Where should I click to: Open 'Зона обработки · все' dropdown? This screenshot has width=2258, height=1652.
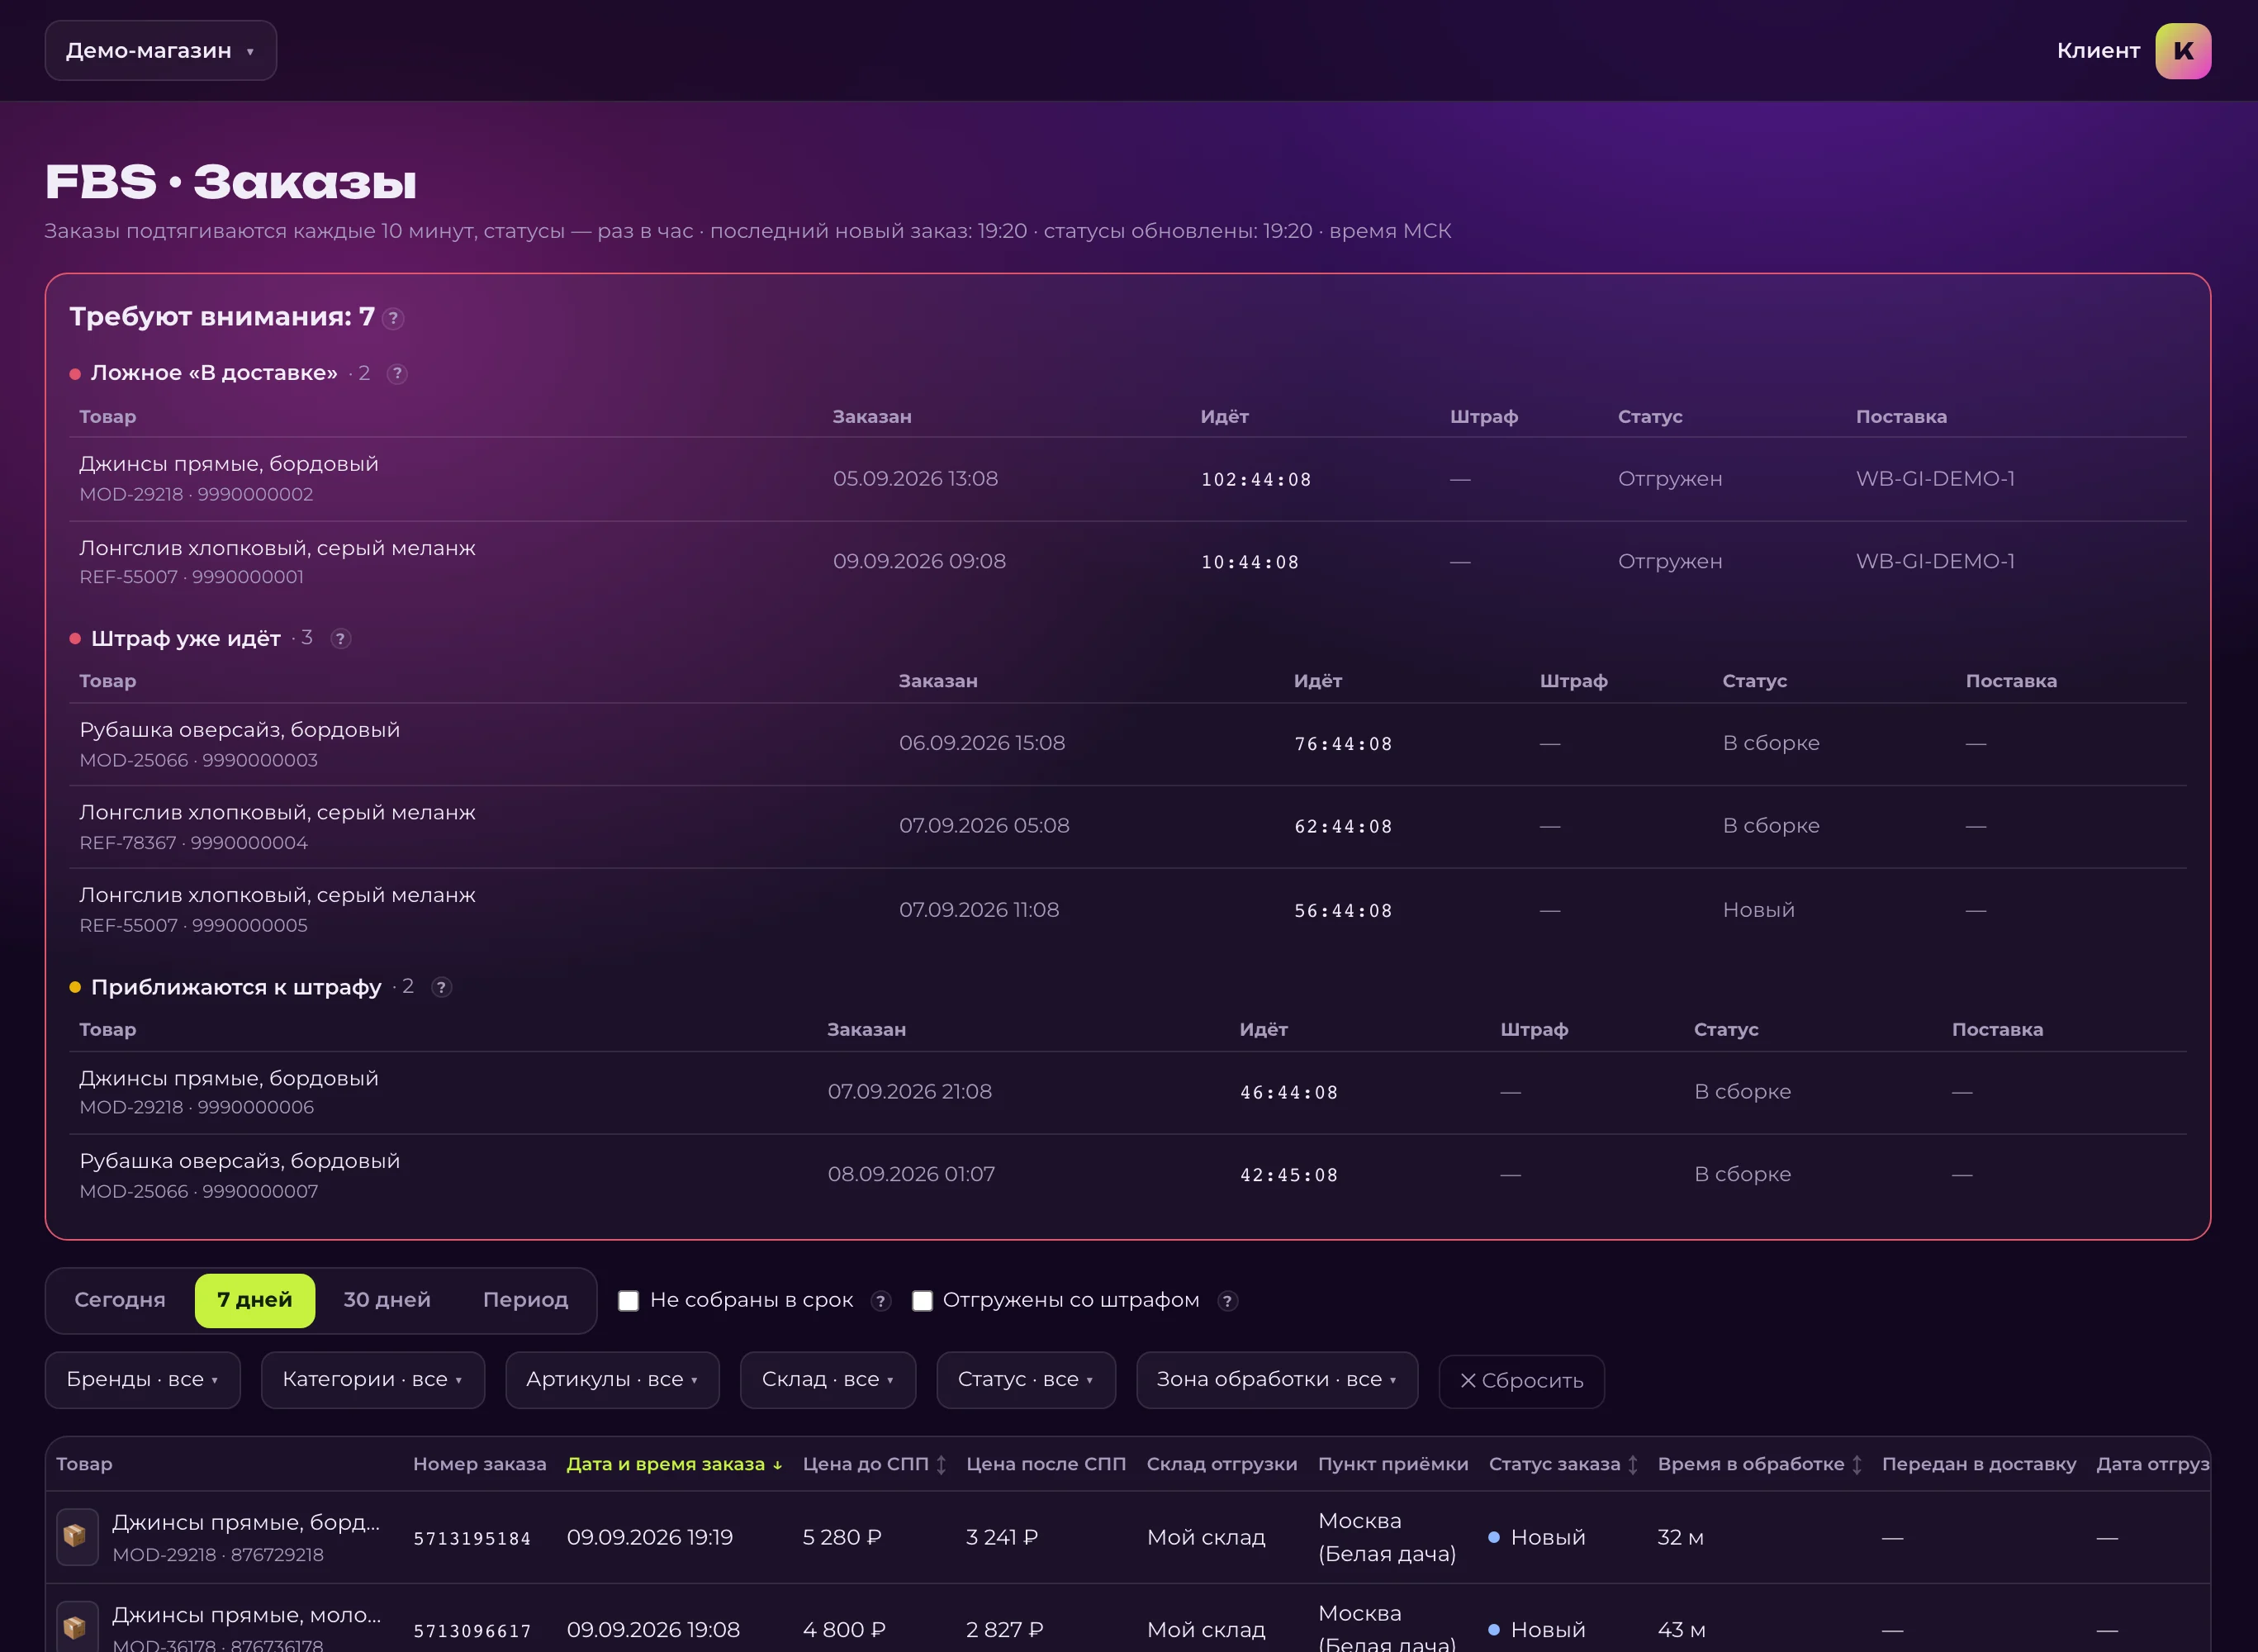tap(1277, 1380)
